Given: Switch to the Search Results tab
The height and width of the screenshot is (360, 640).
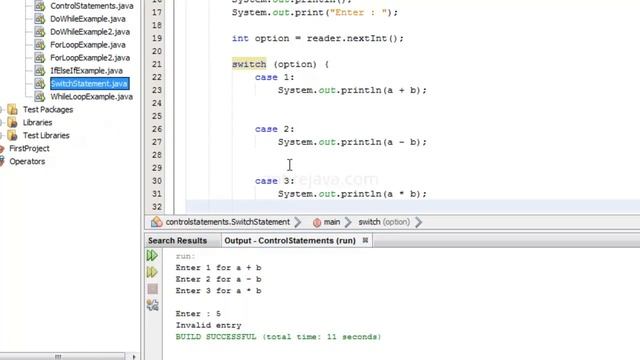Looking at the screenshot, I should tap(178, 241).
